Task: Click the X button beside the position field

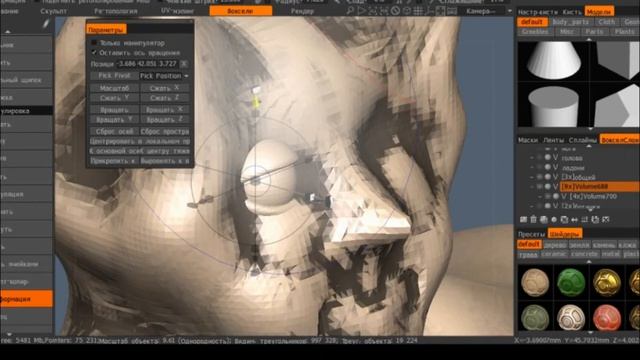Action: click(x=184, y=64)
